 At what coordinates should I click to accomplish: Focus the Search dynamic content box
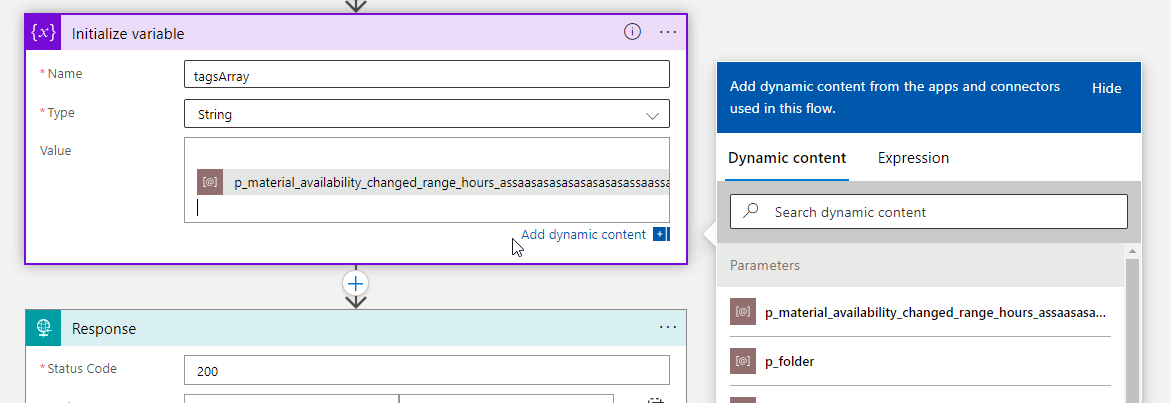tap(928, 212)
